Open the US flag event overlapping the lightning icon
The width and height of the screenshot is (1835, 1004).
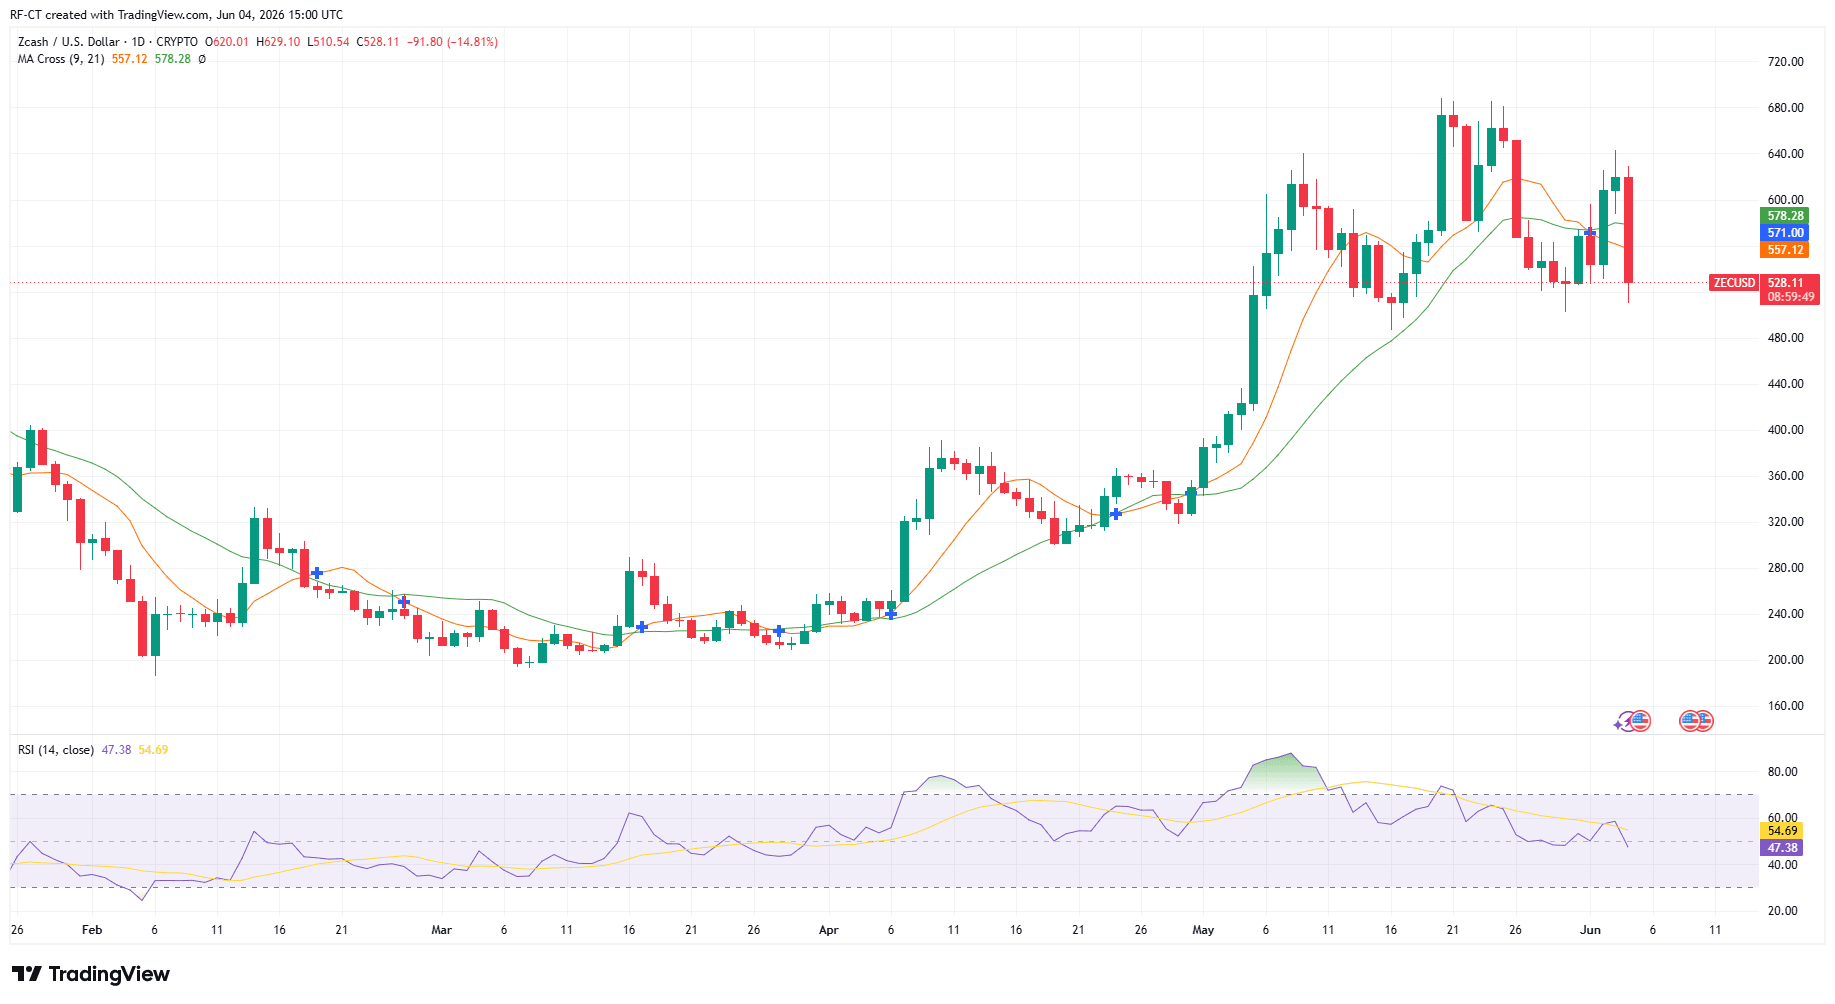click(1640, 720)
